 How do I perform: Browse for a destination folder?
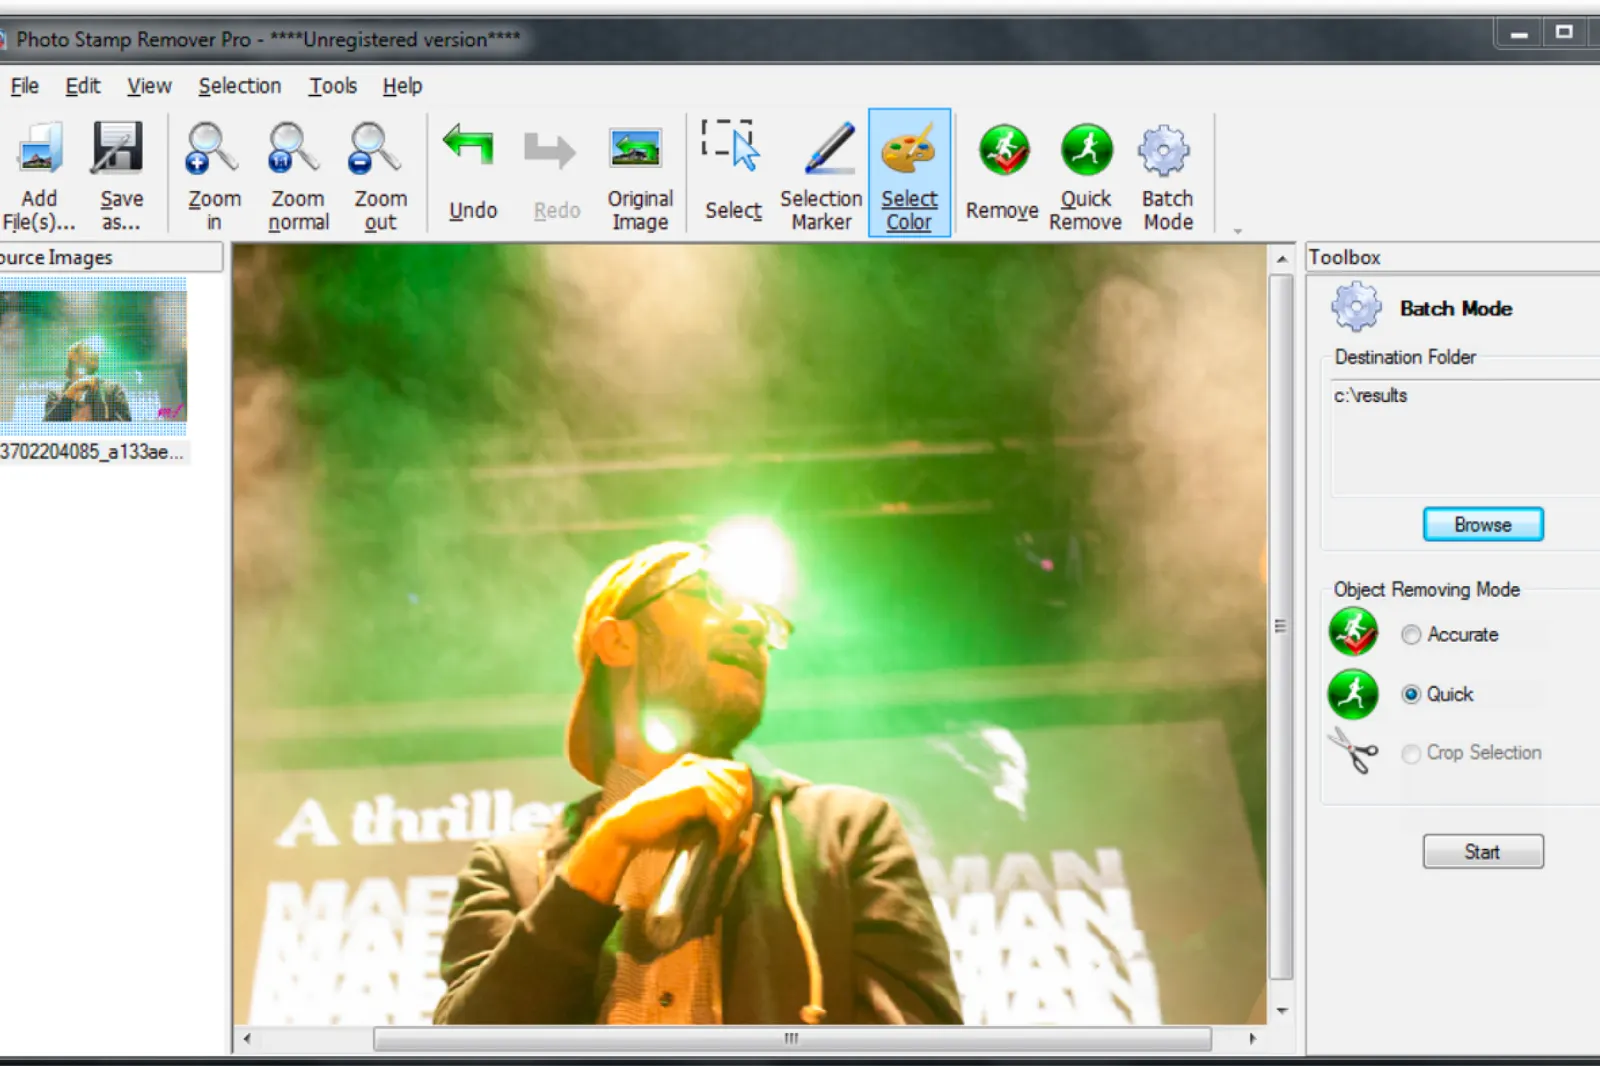(x=1483, y=524)
